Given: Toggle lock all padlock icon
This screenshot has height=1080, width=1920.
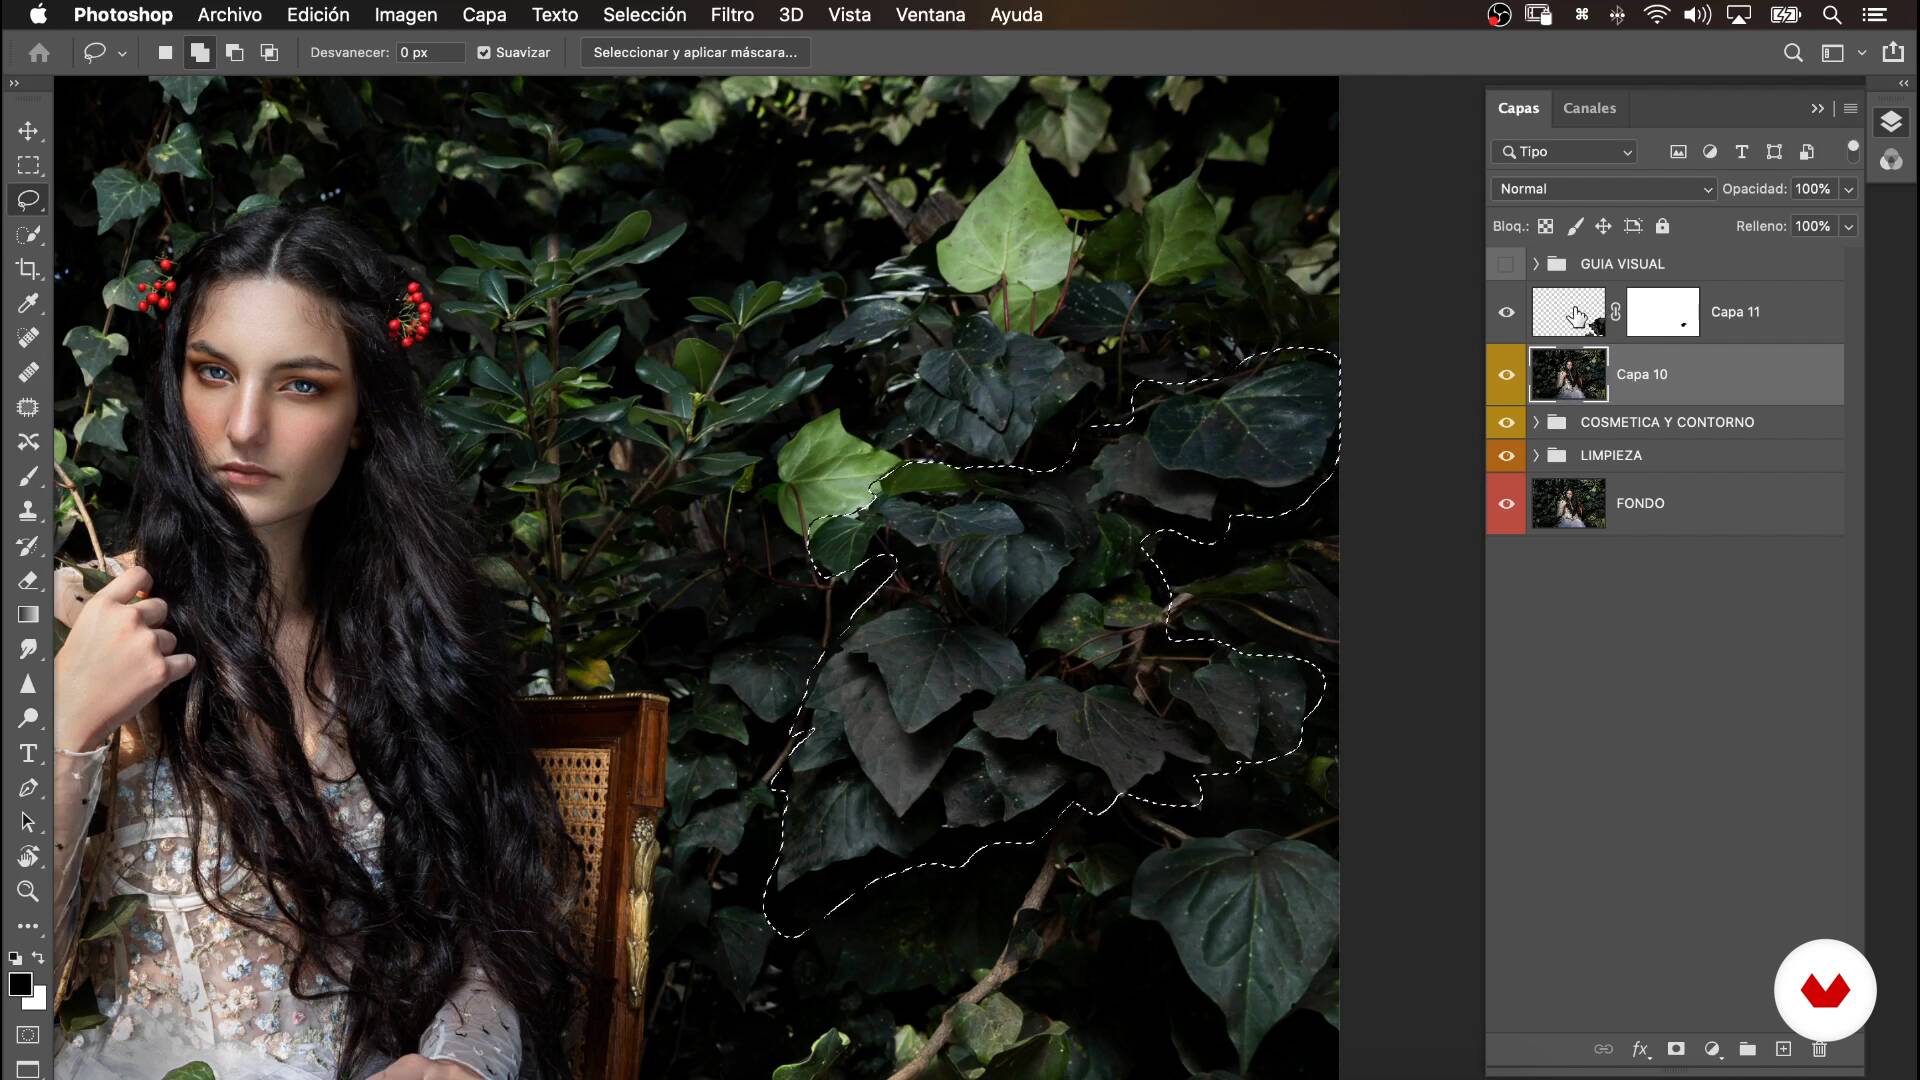Looking at the screenshot, I should point(1662,227).
